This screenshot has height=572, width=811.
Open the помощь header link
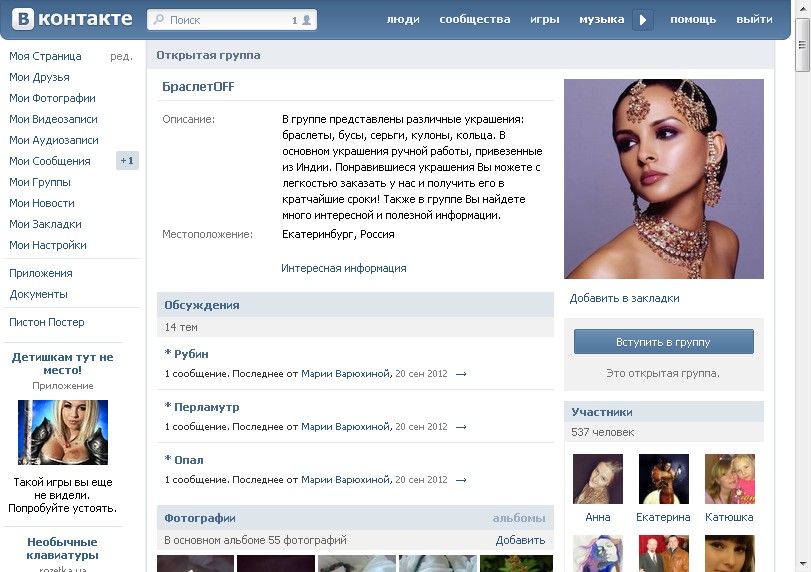(x=693, y=20)
